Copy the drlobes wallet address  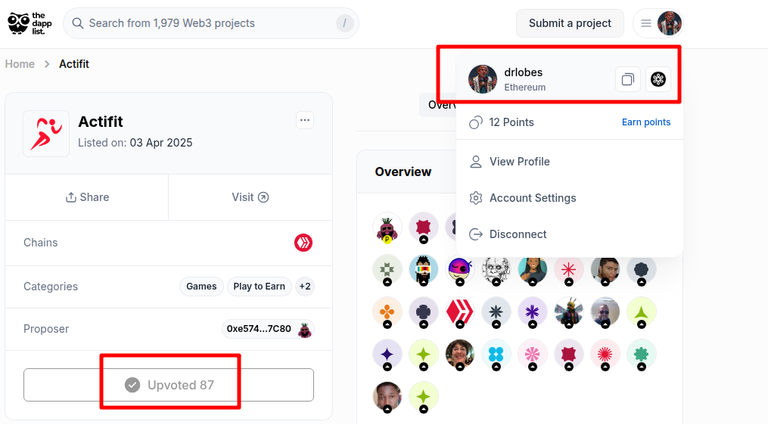click(x=627, y=79)
